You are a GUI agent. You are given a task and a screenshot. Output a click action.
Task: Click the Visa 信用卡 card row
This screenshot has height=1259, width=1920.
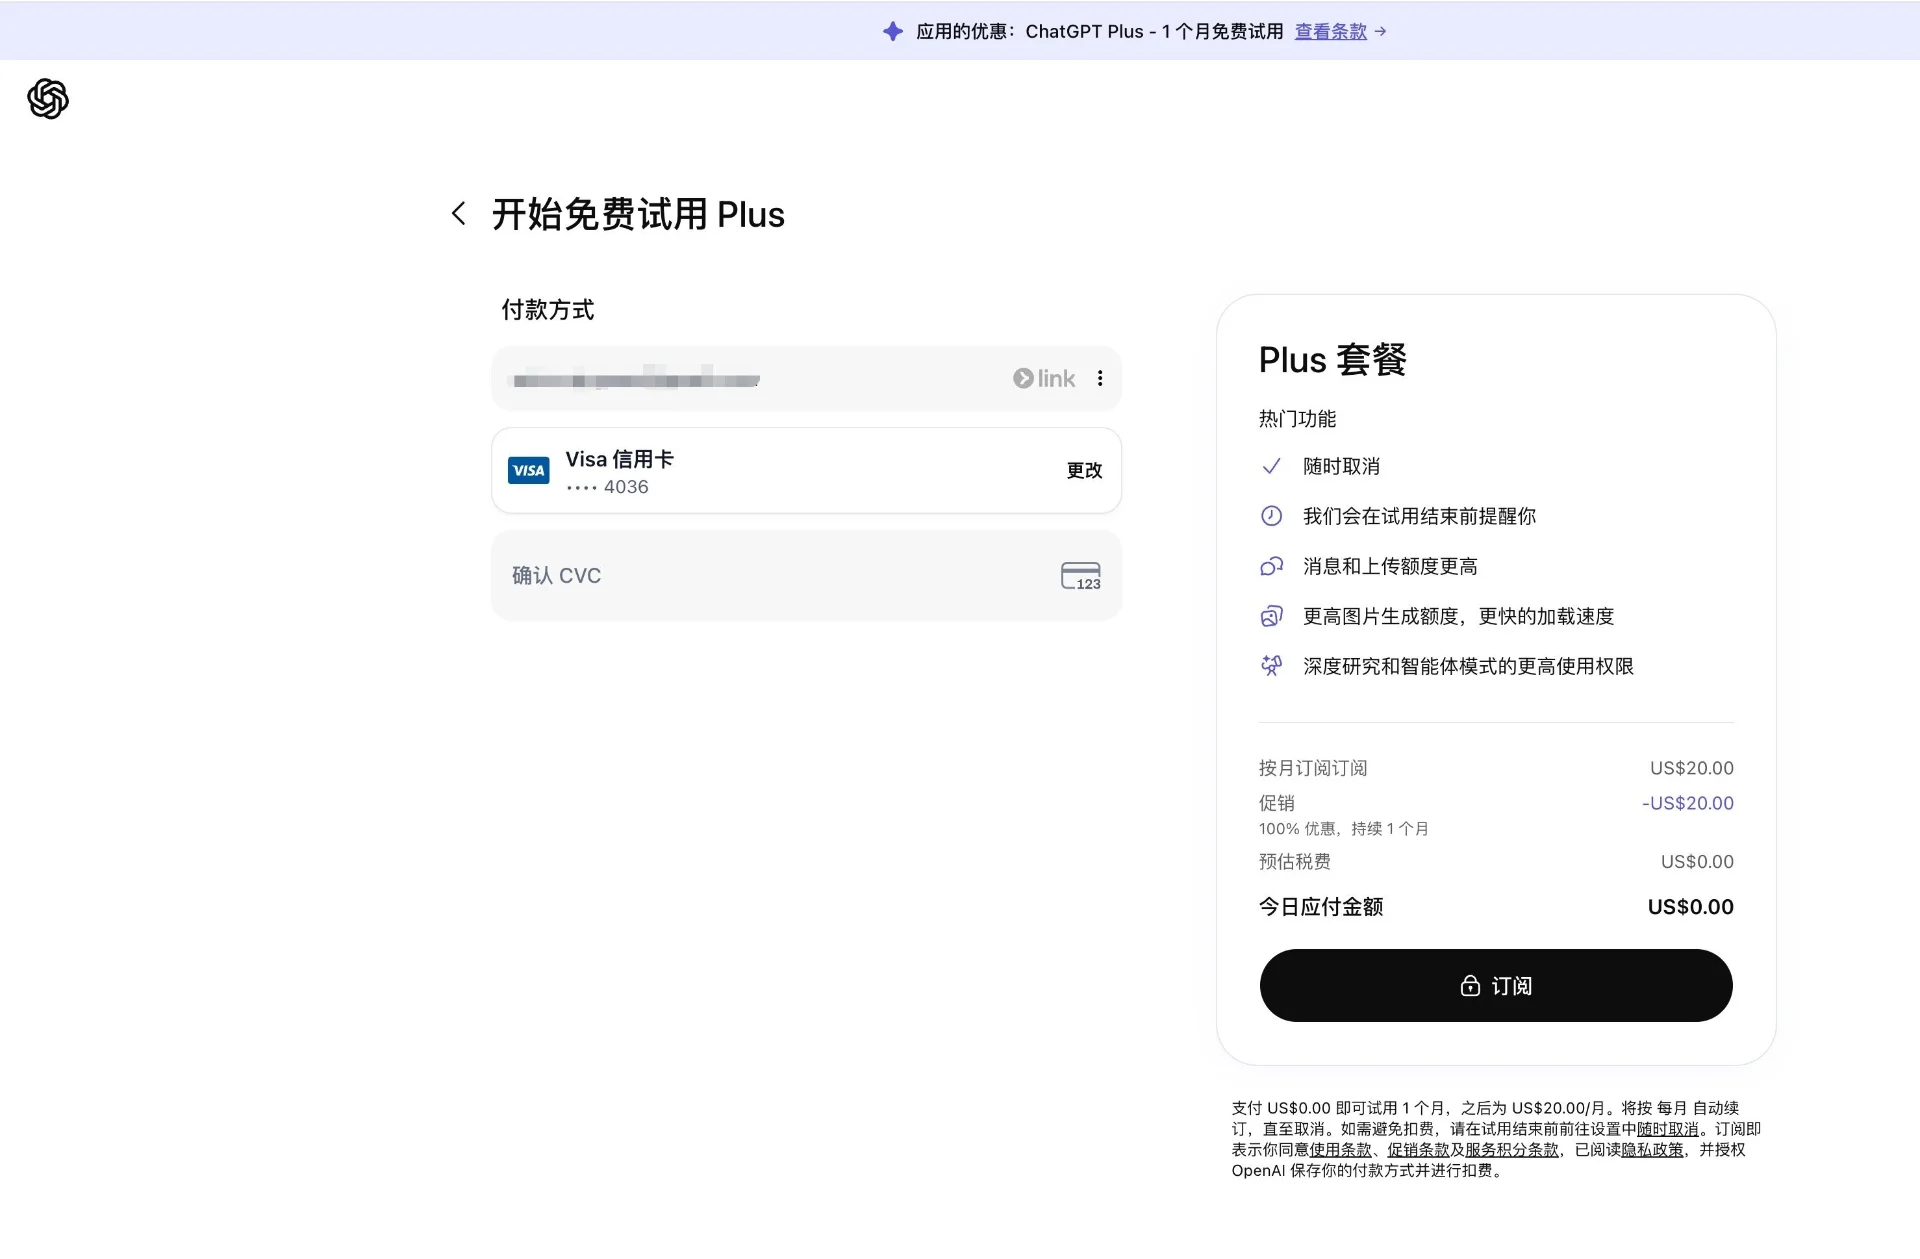pyautogui.click(x=806, y=471)
